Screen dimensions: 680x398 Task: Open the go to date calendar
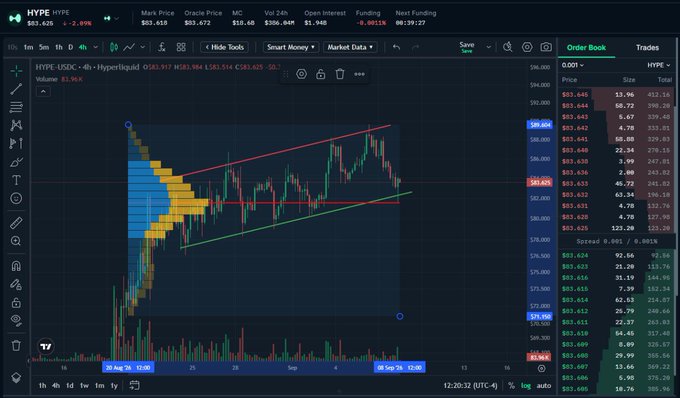click(x=134, y=385)
